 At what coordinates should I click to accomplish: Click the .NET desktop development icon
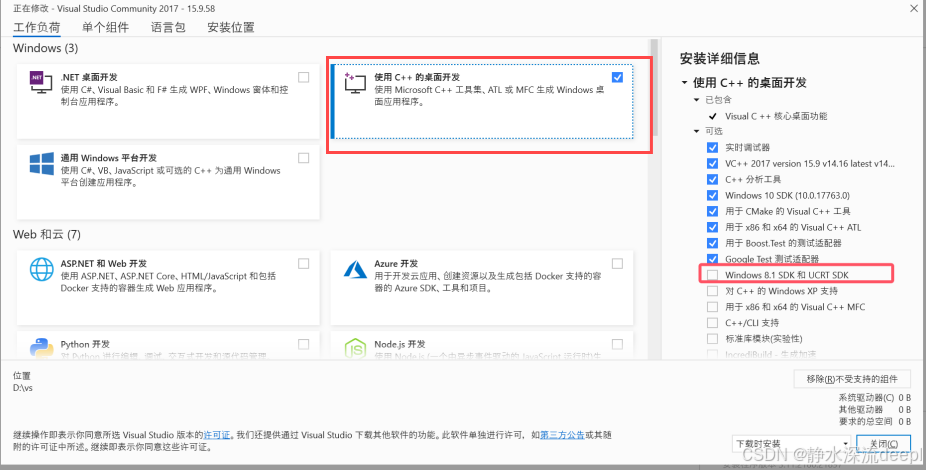click(41, 83)
